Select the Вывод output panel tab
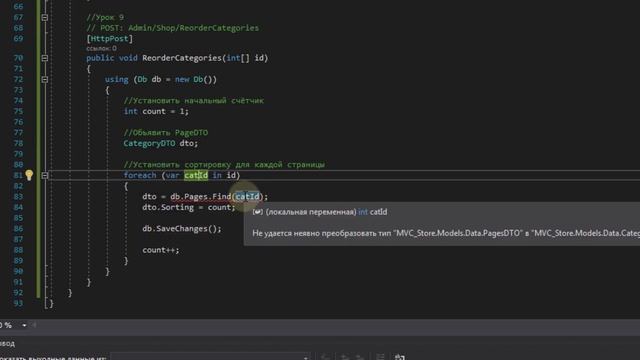640x360 pixels. tap(7, 344)
